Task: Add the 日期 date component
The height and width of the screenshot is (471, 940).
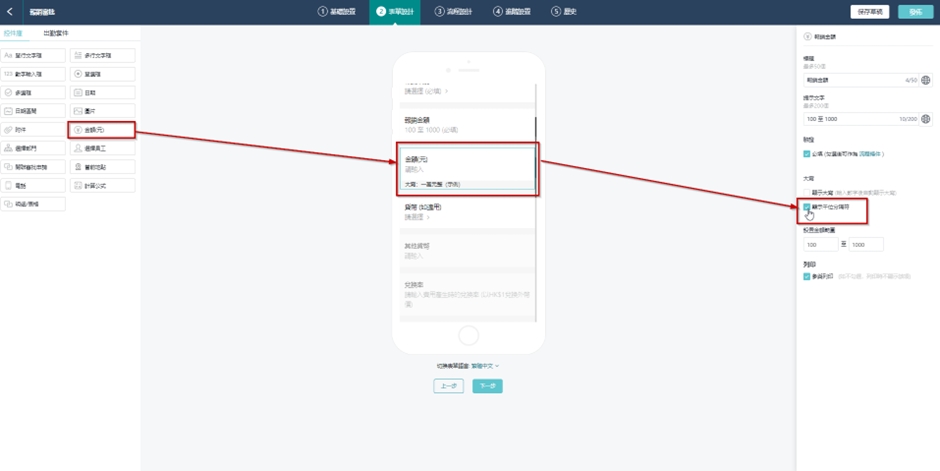Action: 101,92
